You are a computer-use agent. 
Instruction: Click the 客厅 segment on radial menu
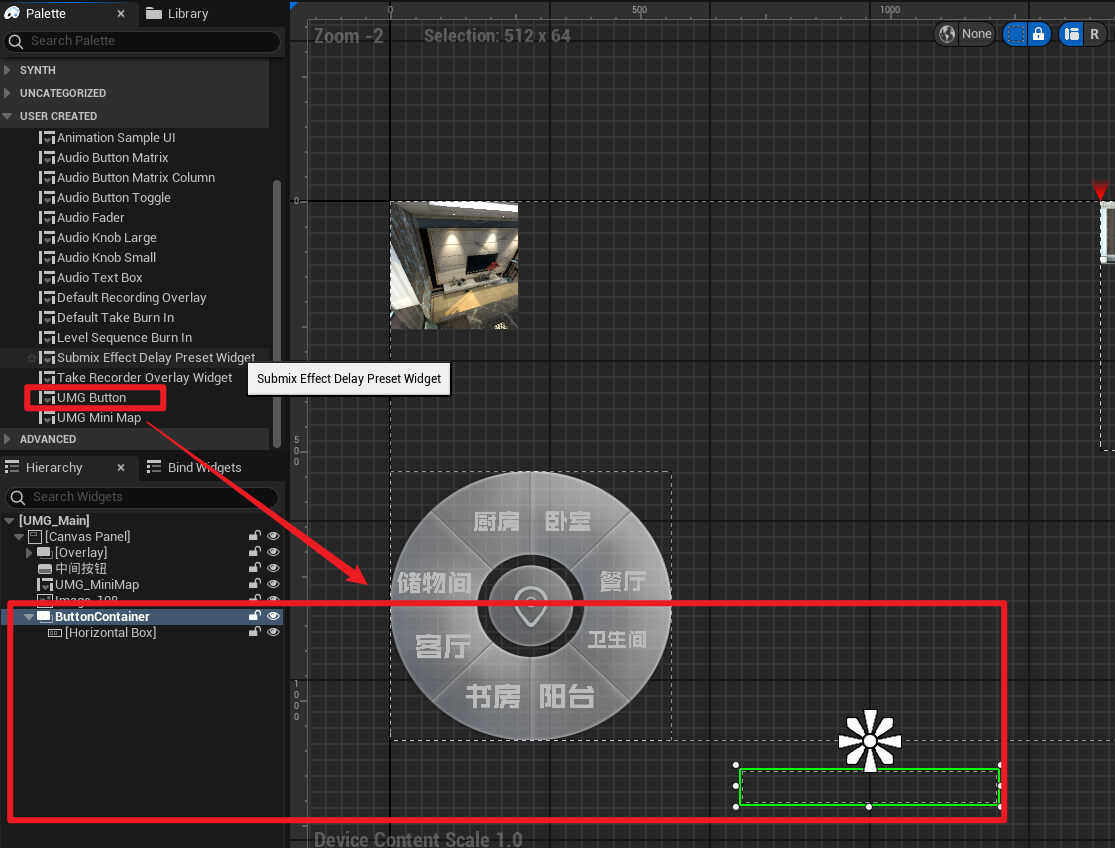443,646
